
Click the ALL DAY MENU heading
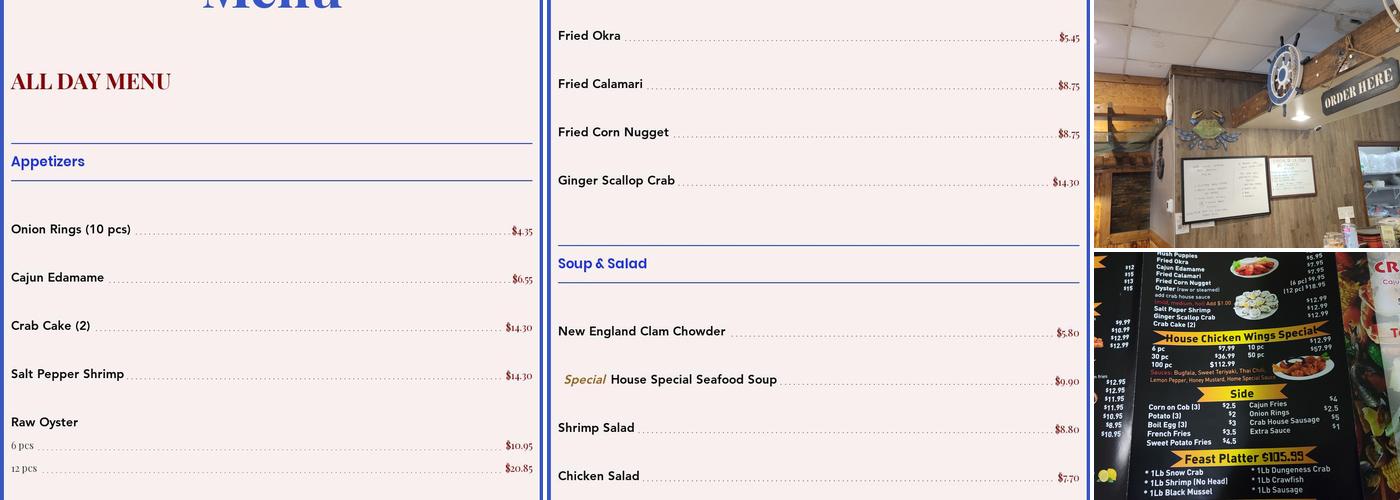(91, 82)
